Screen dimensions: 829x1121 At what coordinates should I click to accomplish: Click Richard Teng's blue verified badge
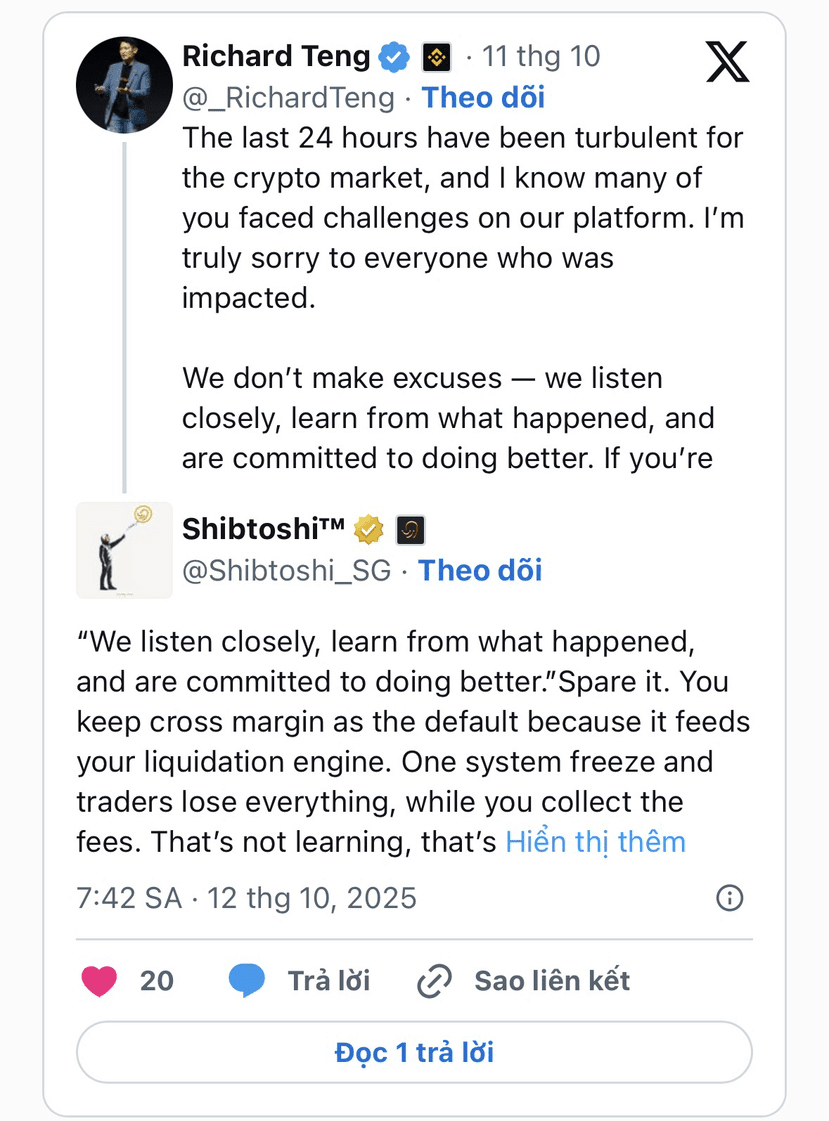coord(395,57)
